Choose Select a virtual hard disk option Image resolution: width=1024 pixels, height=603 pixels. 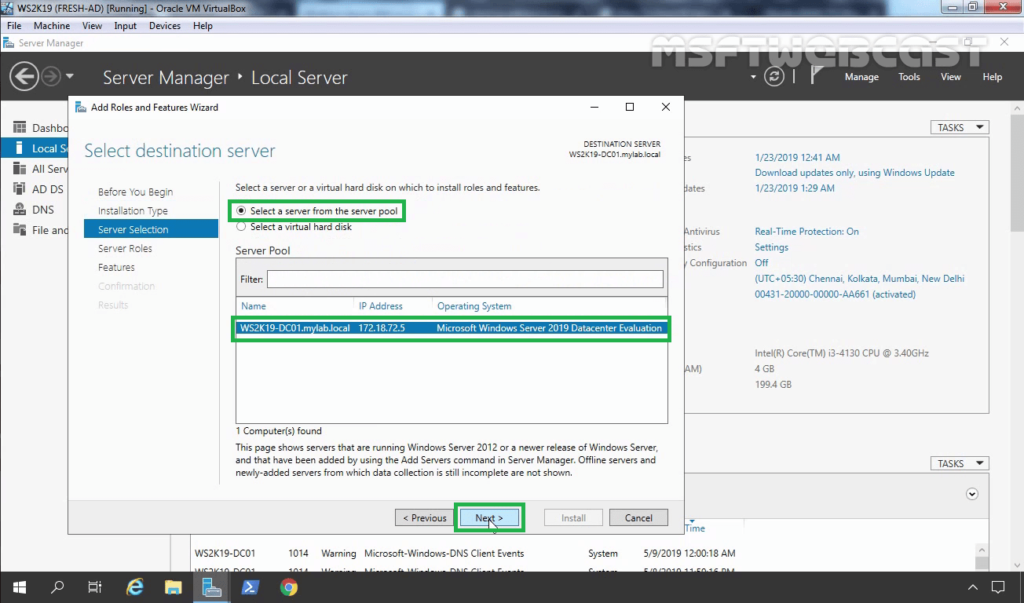[x=294, y=227]
